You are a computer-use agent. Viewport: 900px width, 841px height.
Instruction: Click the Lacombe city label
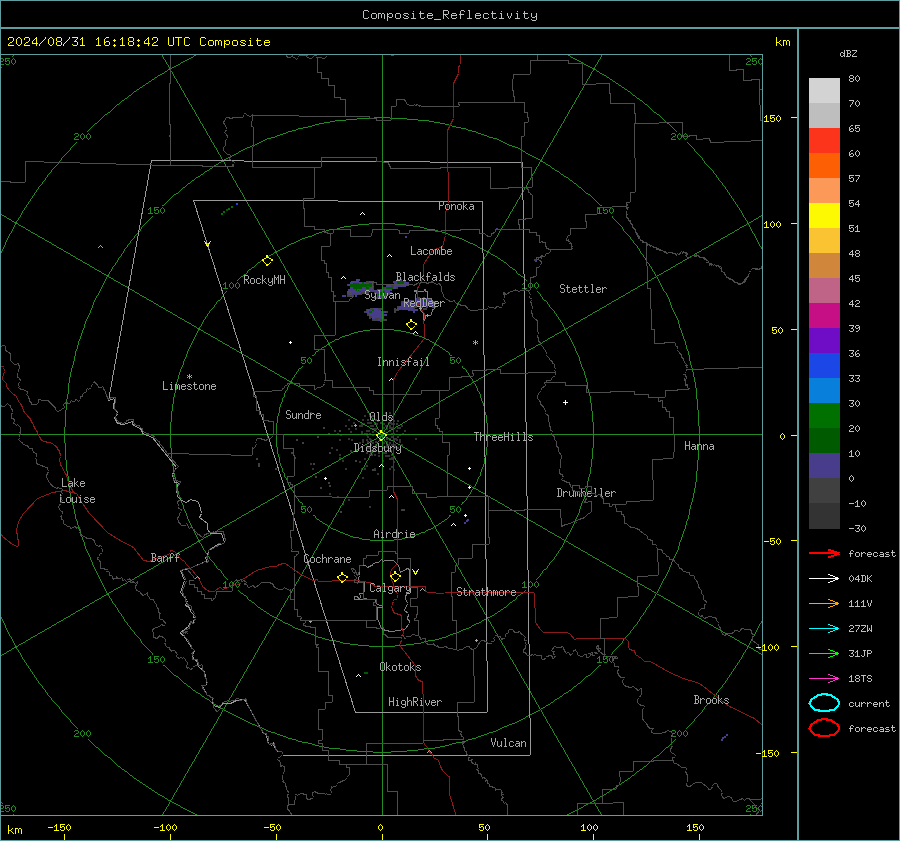tap(431, 251)
